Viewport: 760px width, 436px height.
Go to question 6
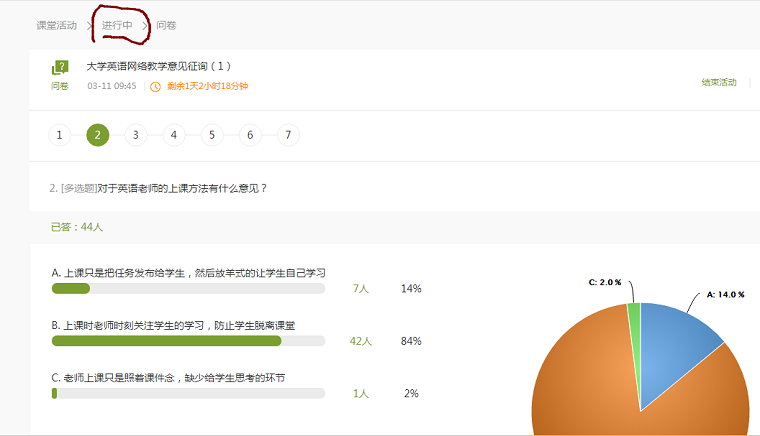coord(250,135)
